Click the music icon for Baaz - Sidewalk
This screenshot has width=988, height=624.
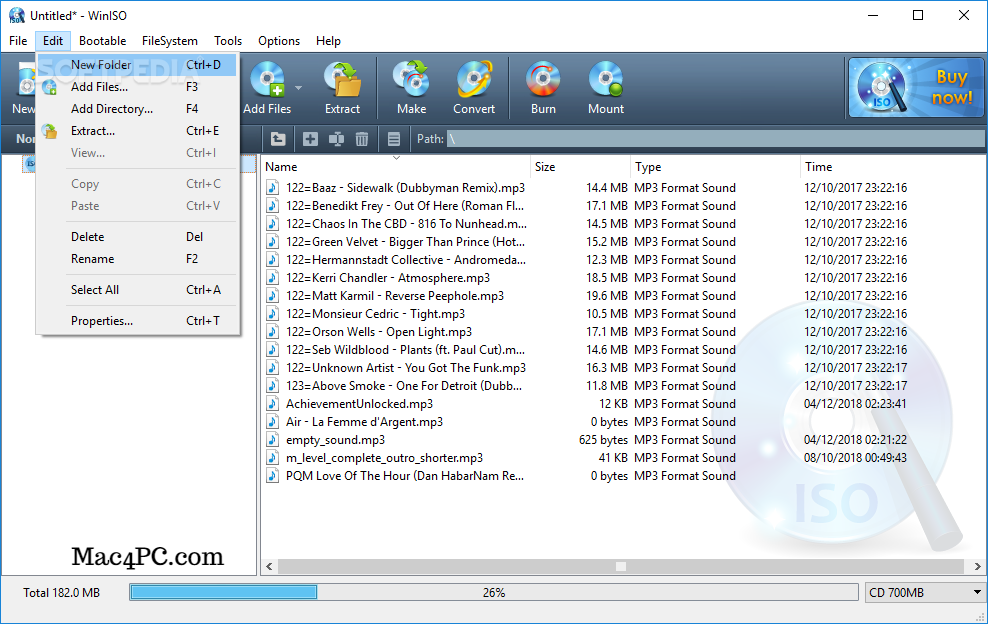coord(272,188)
